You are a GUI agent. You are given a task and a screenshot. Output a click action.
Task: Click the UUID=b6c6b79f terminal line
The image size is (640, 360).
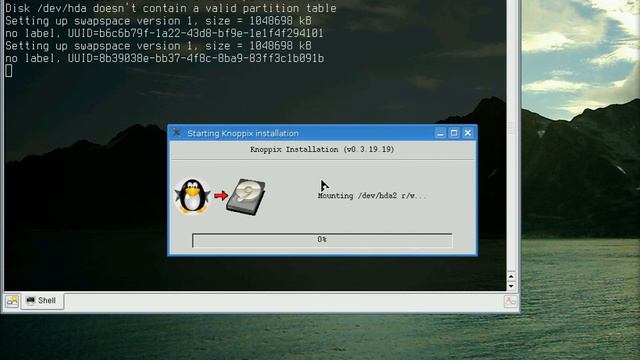click(x=164, y=33)
